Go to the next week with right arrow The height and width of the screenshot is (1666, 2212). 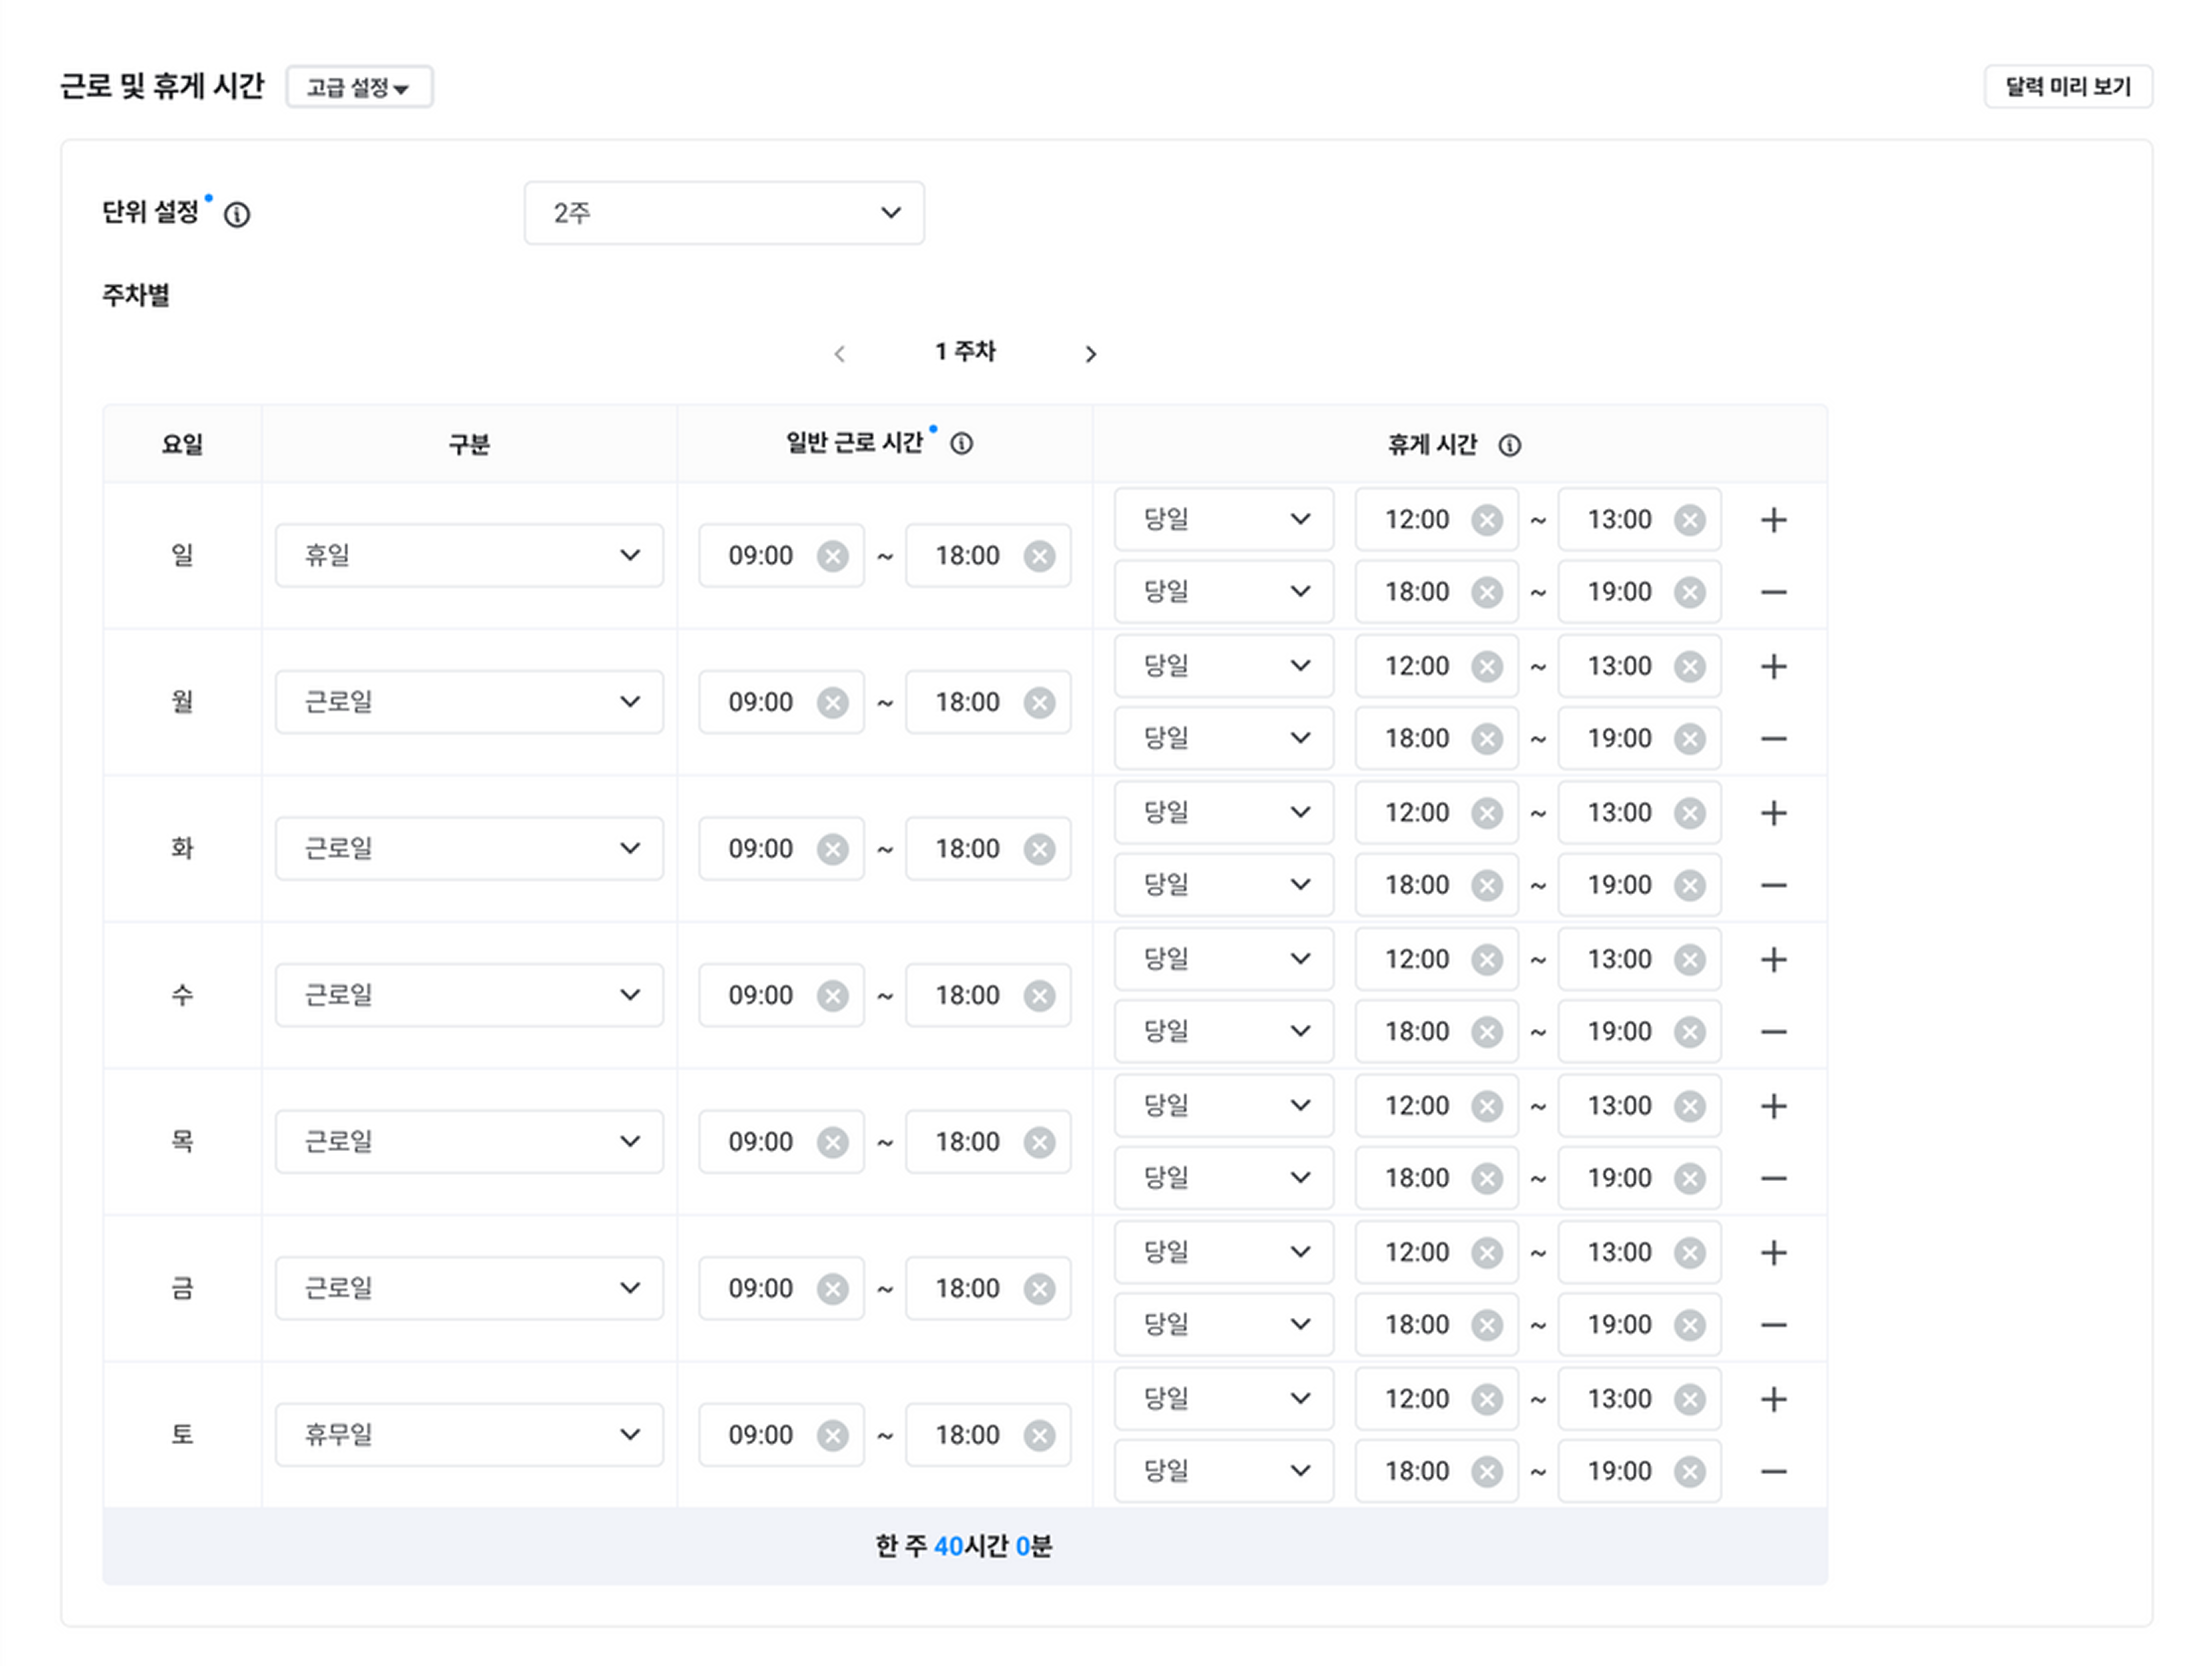[1091, 354]
